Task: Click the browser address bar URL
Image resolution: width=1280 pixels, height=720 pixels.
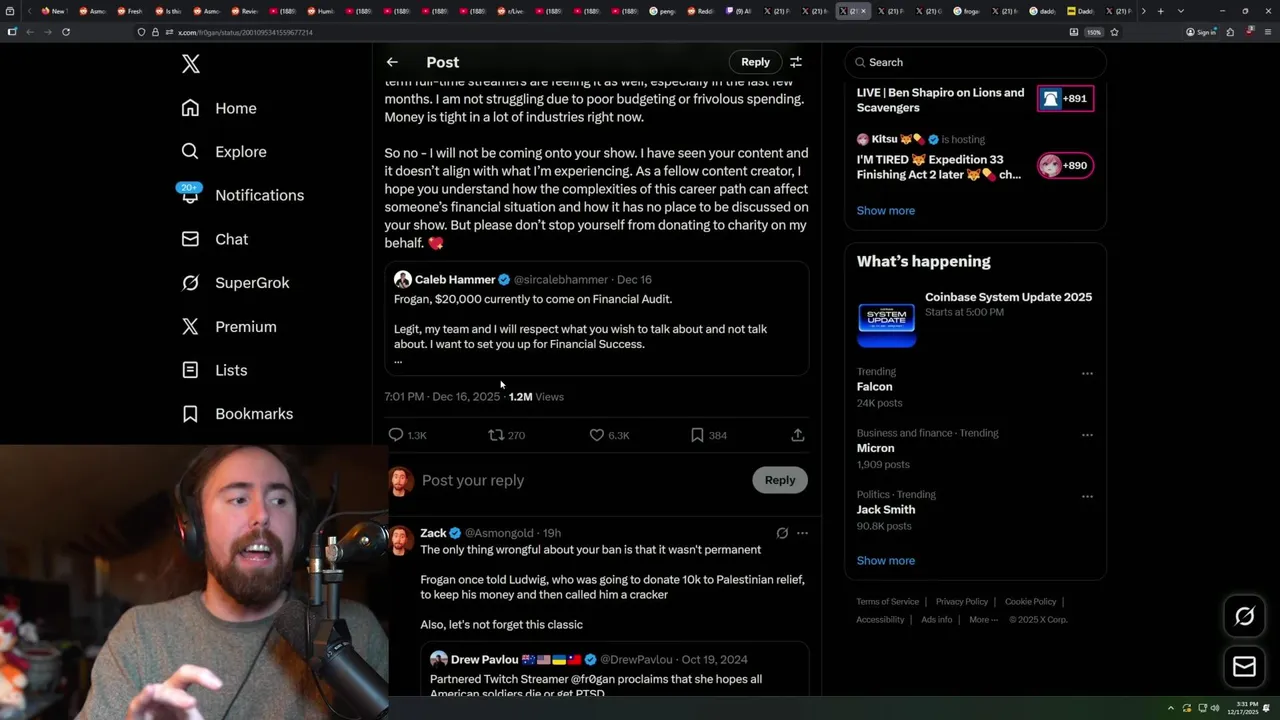Action: [x=245, y=32]
